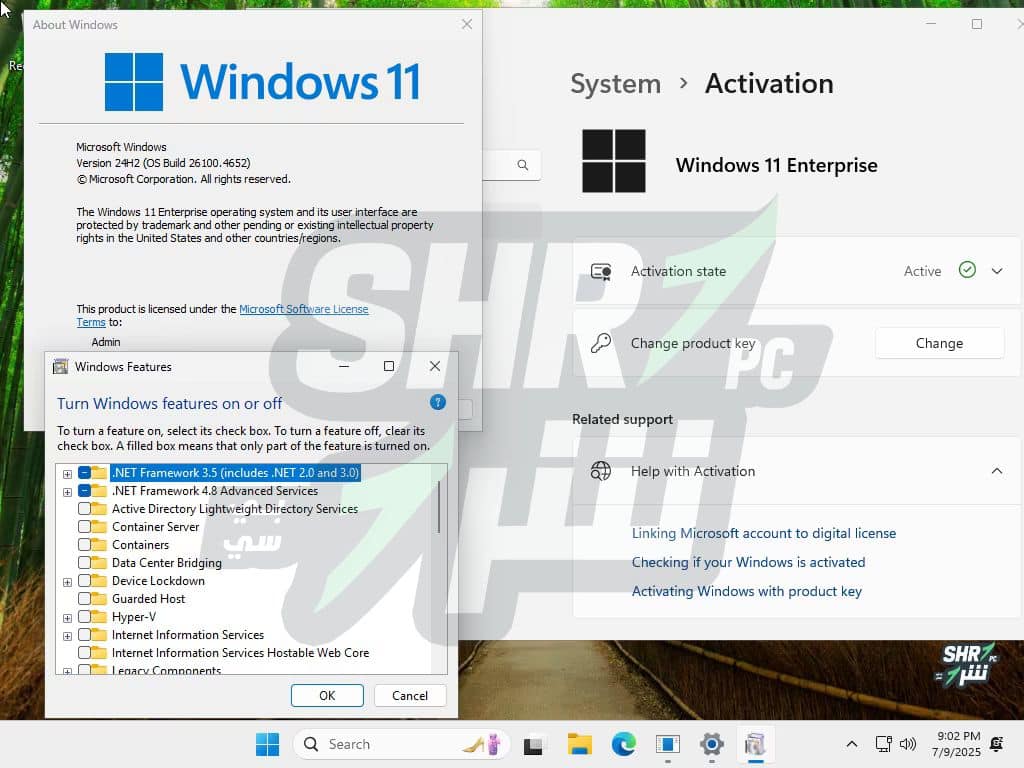Open Microsoft Edge from taskbar
Screen dimensions: 1024x768
pyautogui.click(x=624, y=744)
